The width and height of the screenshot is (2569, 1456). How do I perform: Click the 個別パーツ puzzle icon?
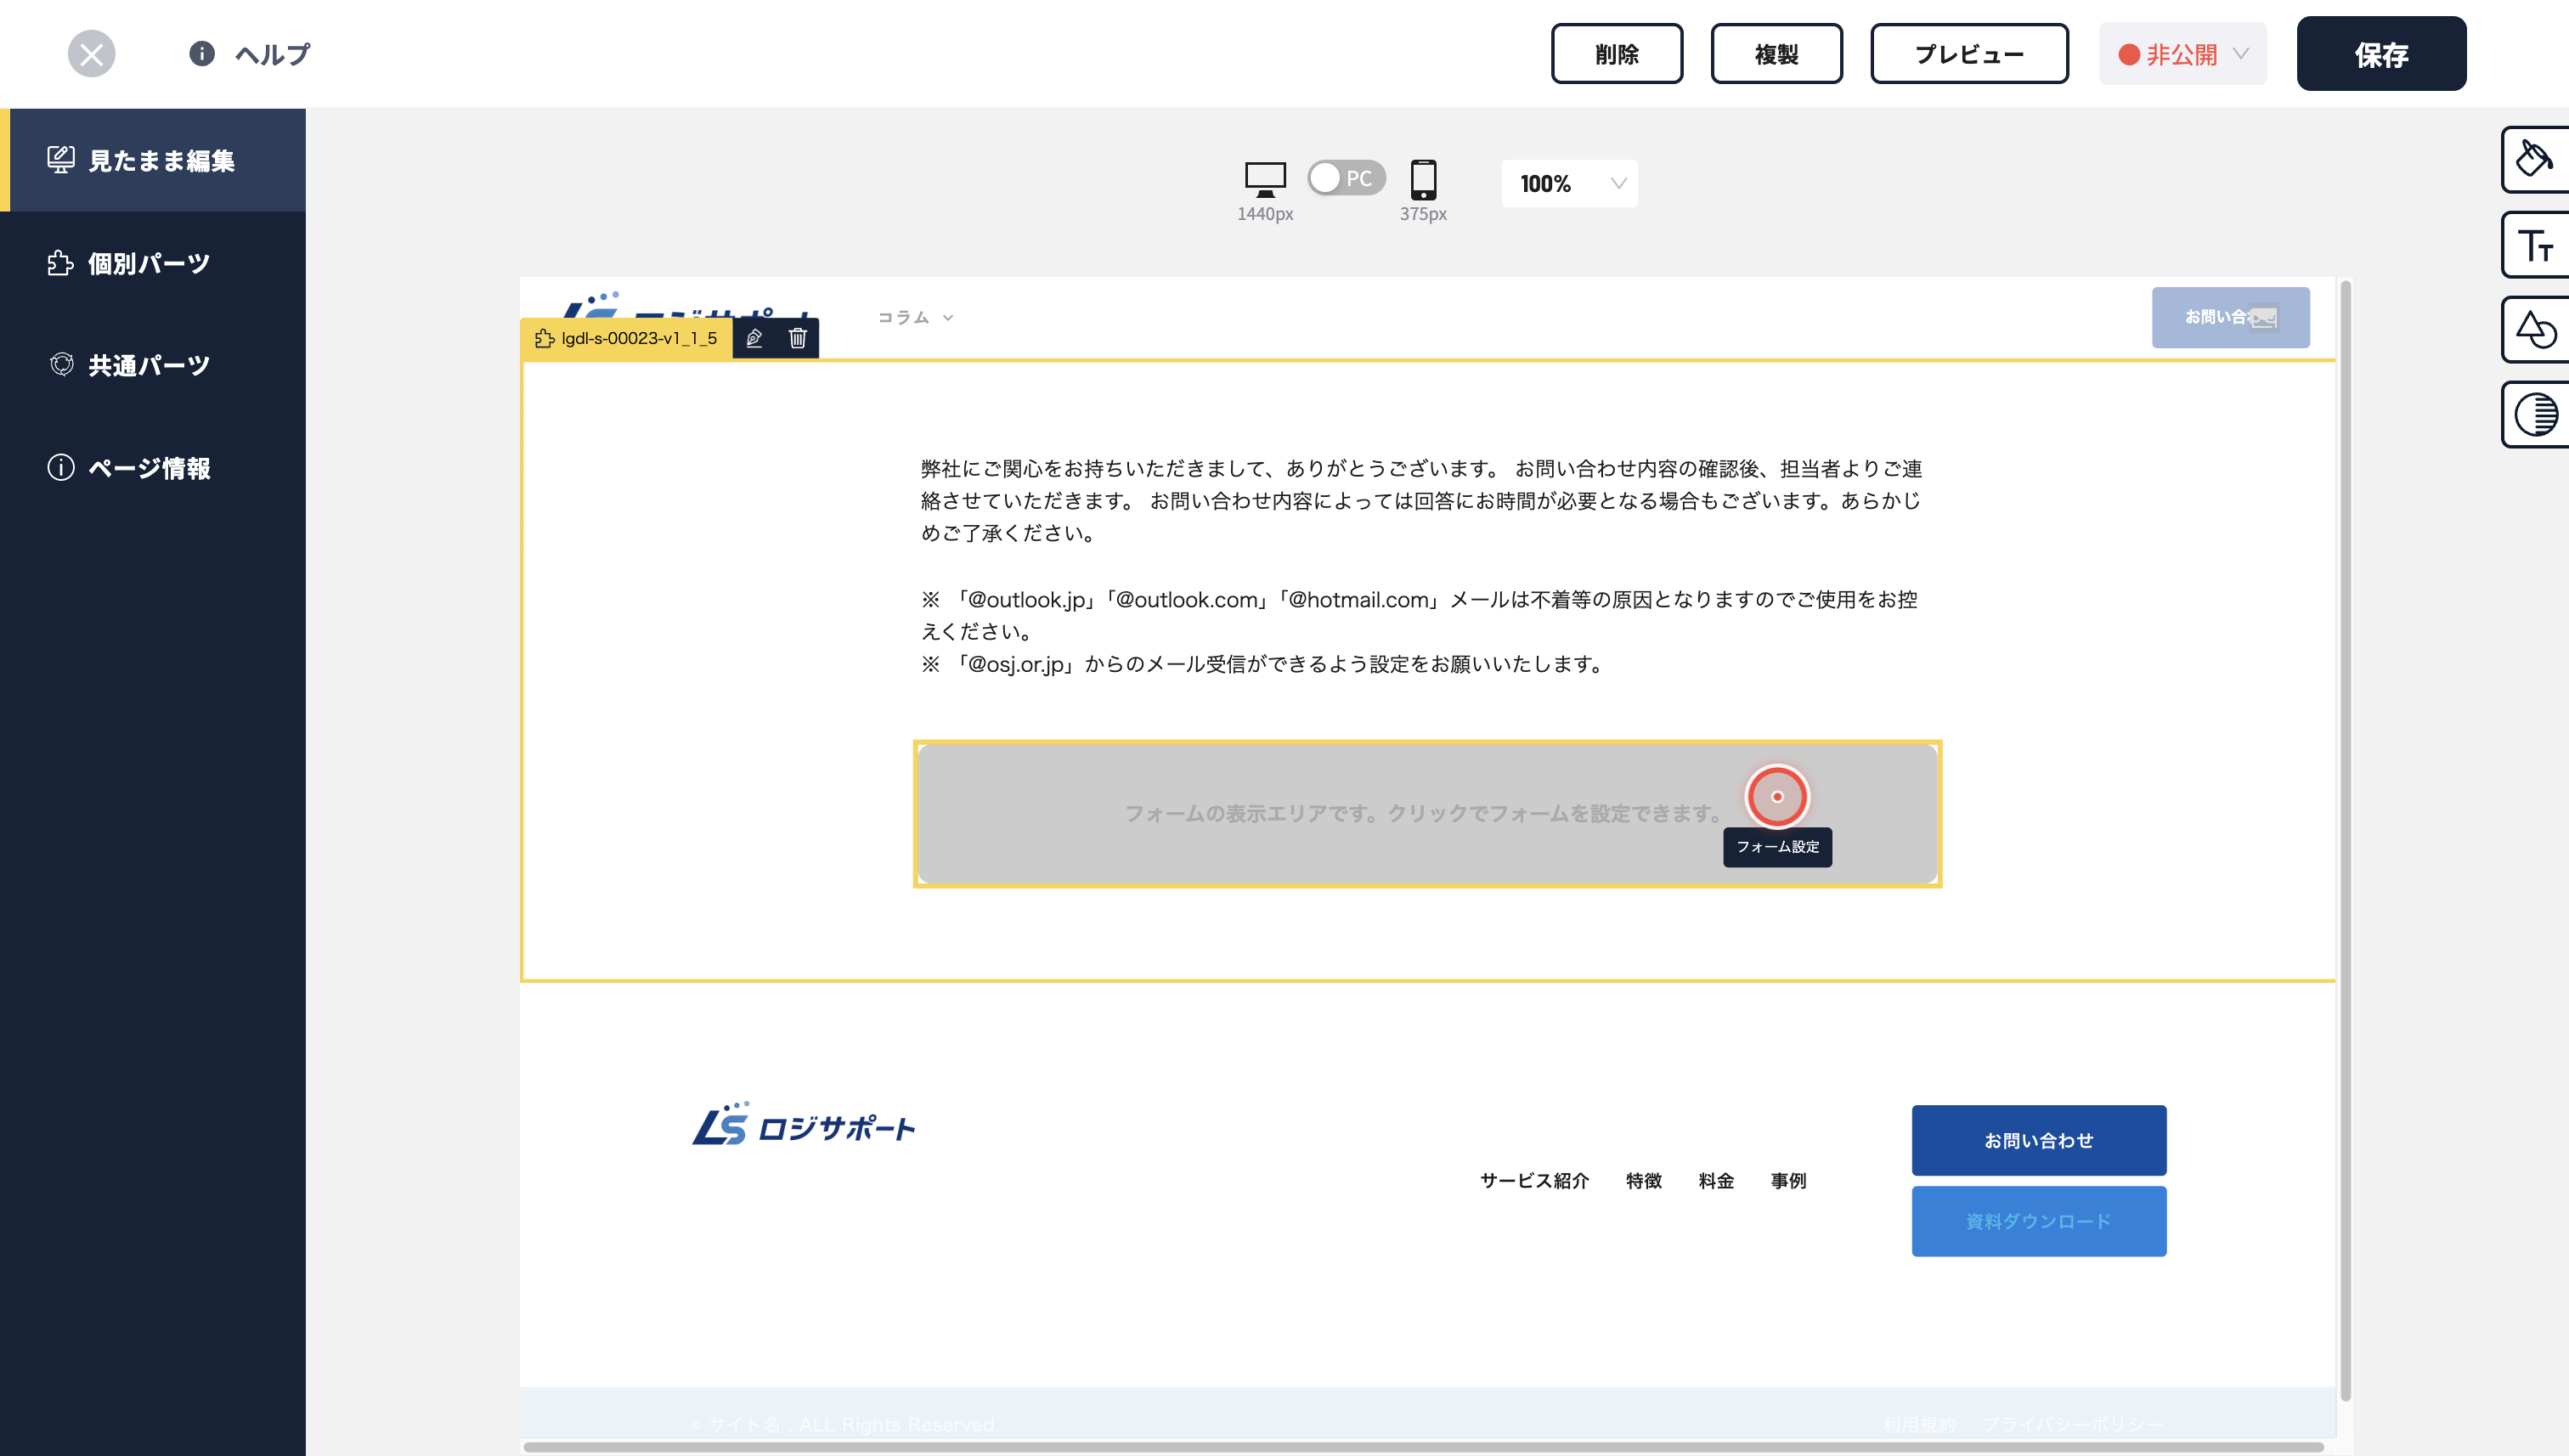[60, 263]
